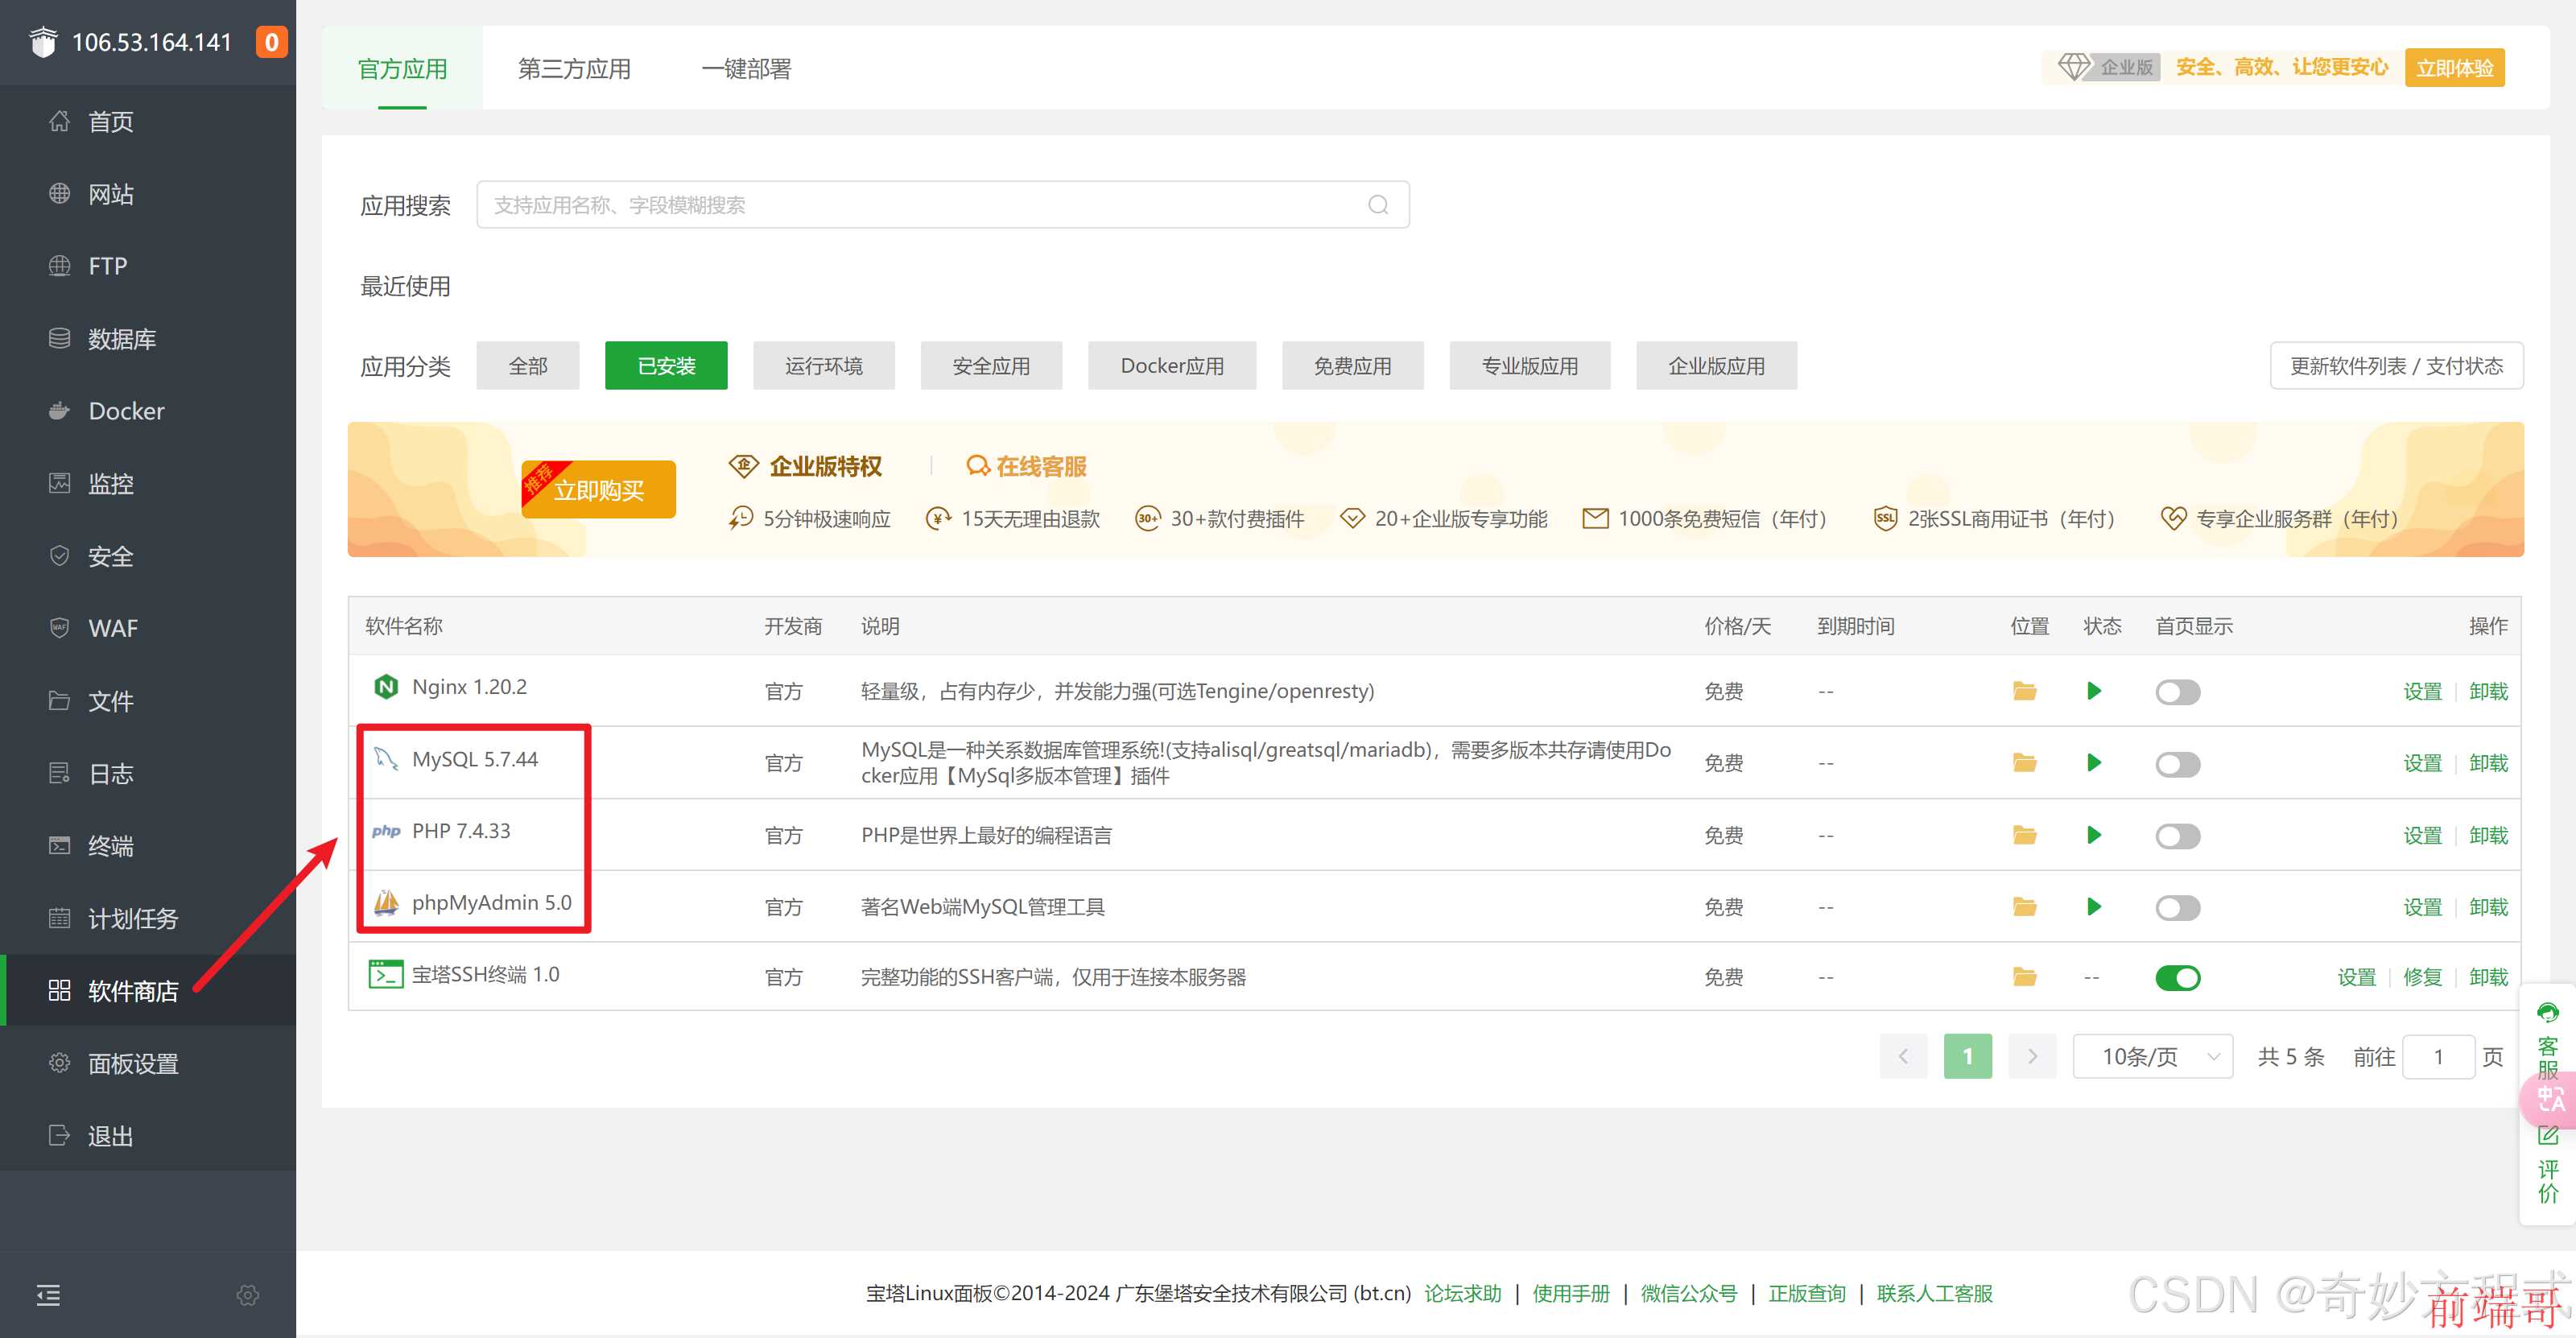Filter apps by 企业版应用 category
The image size is (2576, 1338).
pyautogui.click(x=1716, y=366)
